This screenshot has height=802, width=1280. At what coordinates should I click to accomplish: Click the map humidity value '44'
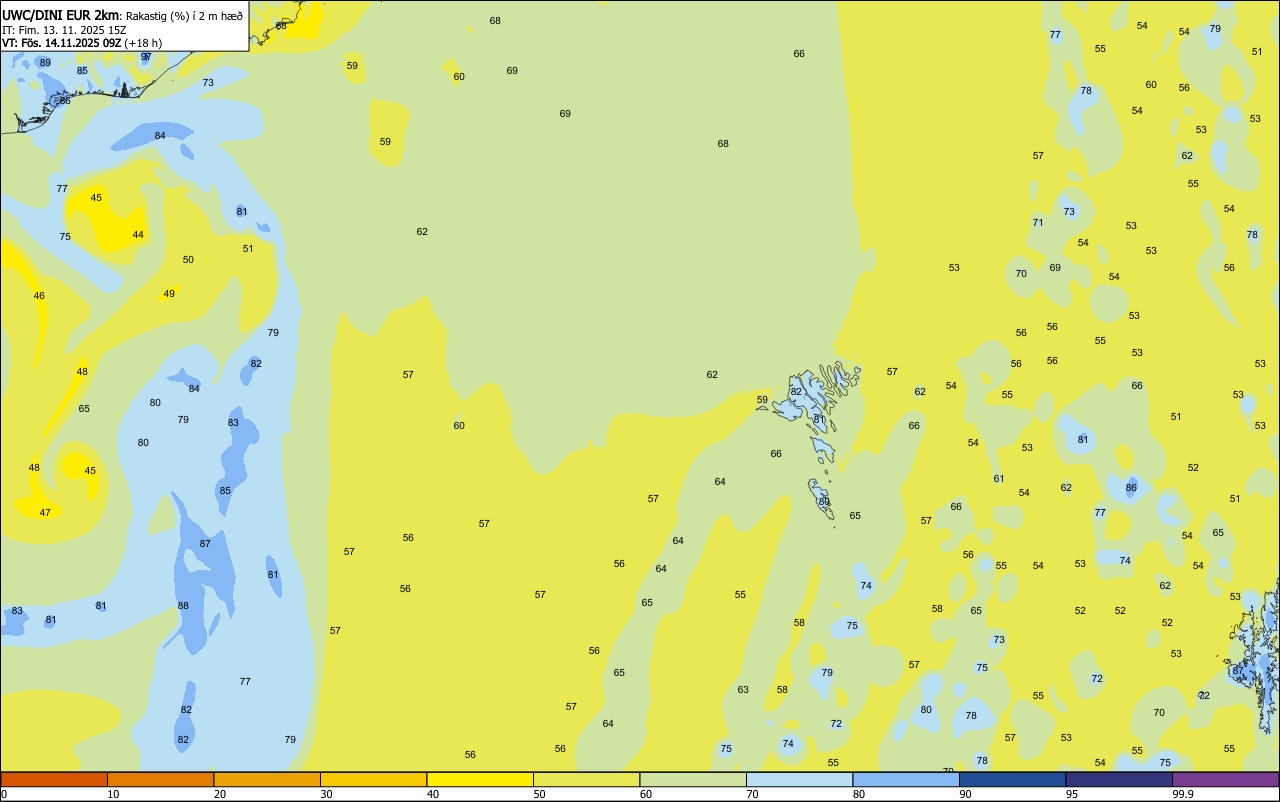coord(138,235)
